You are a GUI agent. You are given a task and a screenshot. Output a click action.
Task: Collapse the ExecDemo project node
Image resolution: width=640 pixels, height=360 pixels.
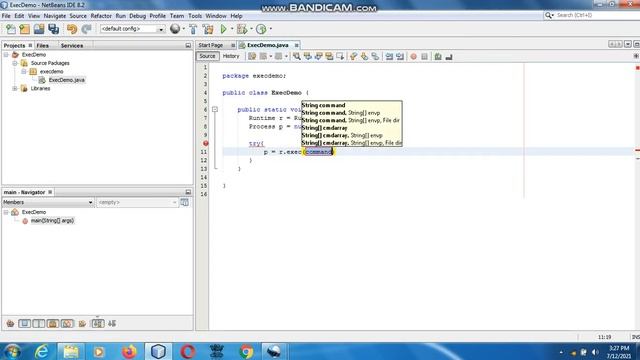(6, 55)
